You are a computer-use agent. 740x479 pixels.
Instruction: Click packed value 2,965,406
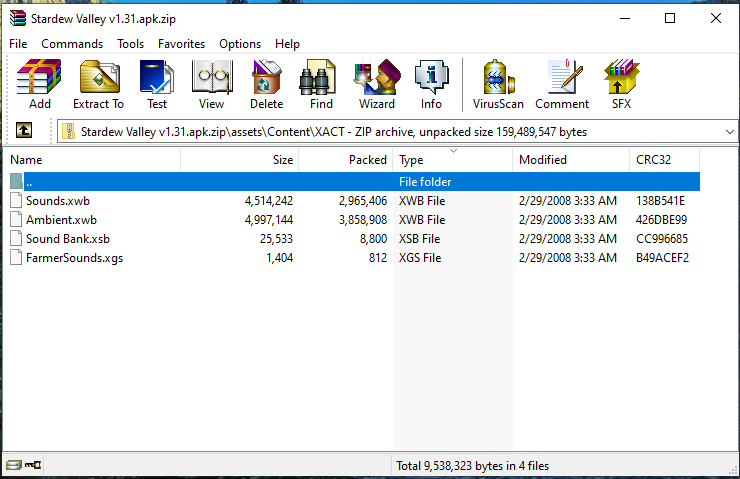(363, 201)
